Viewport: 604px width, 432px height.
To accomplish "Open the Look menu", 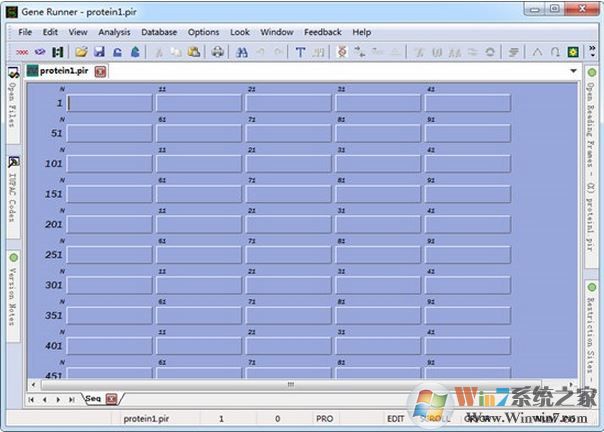I will [240, 32].
